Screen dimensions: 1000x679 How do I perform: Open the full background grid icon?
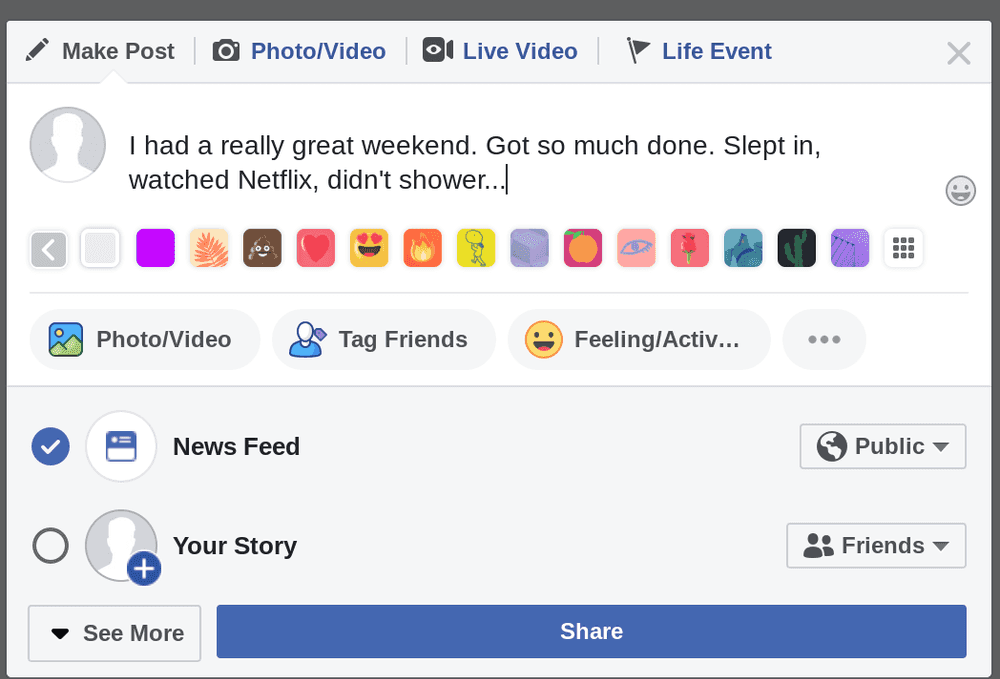point(903,248)
